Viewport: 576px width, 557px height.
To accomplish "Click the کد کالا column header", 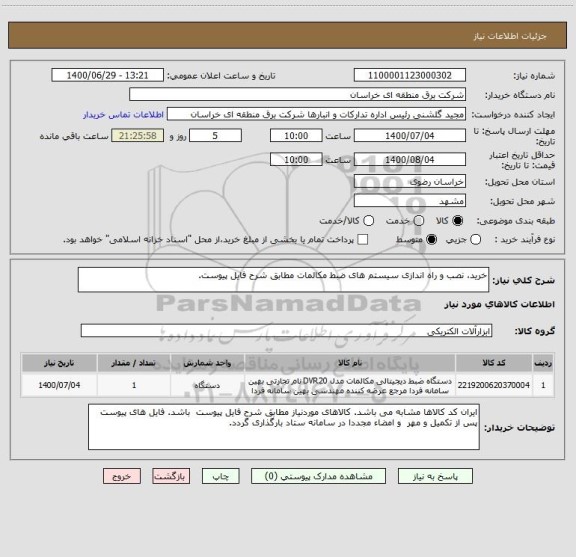I will tap(494, 363).
